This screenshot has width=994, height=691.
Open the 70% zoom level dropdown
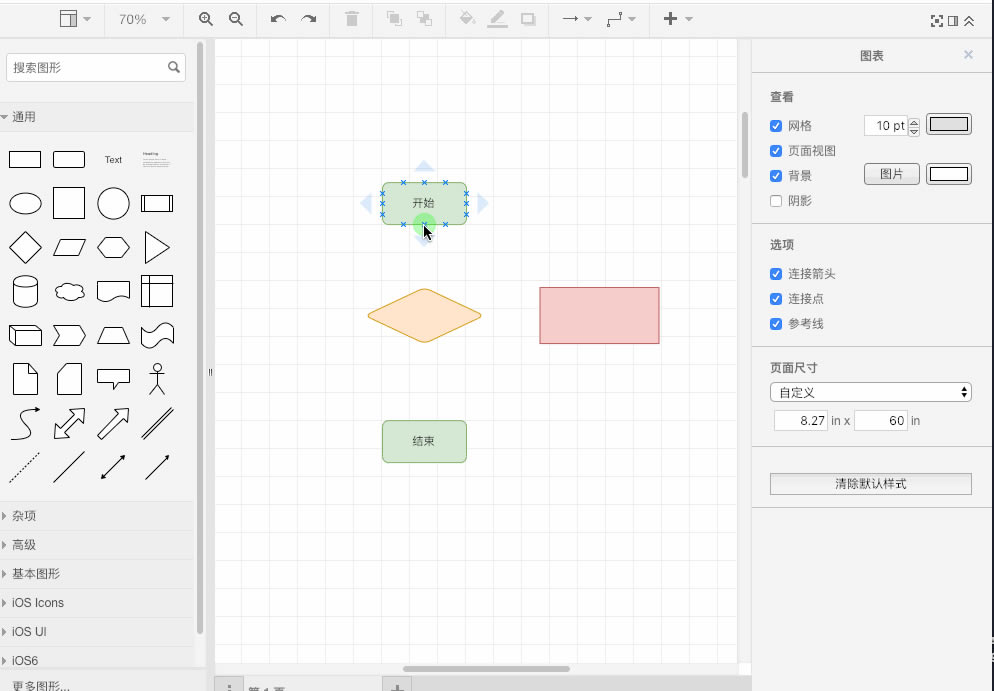[x=143, y=19]
